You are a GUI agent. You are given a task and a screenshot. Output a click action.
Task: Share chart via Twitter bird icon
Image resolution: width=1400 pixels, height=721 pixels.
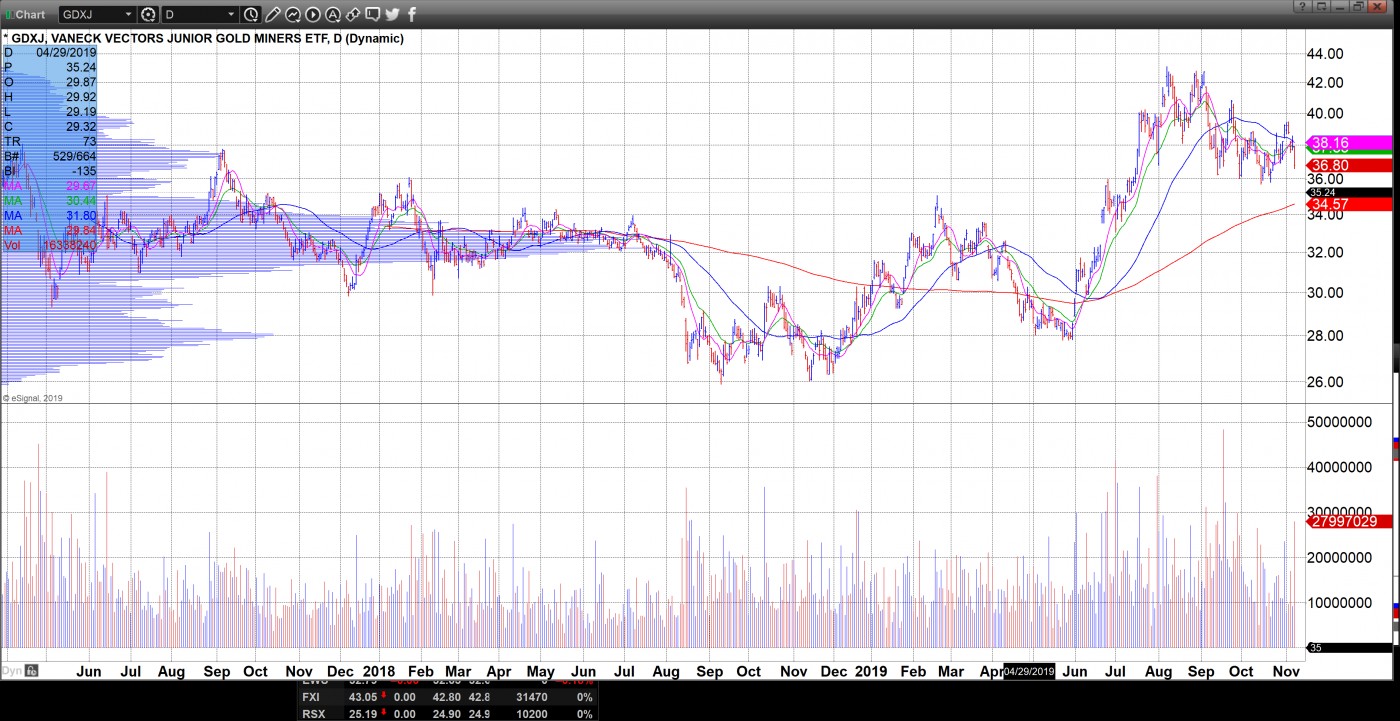click(x=392, y=15)
